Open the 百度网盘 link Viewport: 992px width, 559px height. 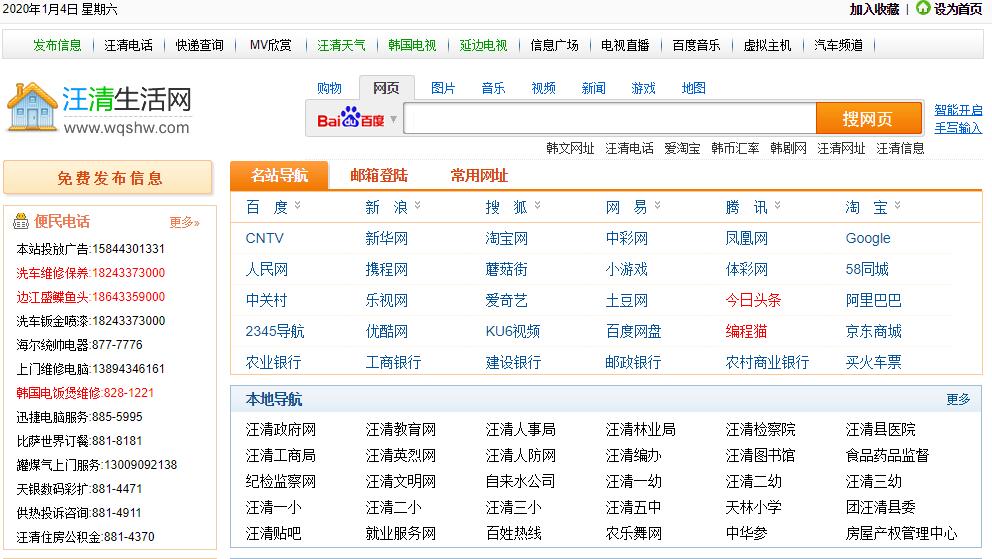pos(633,331)
